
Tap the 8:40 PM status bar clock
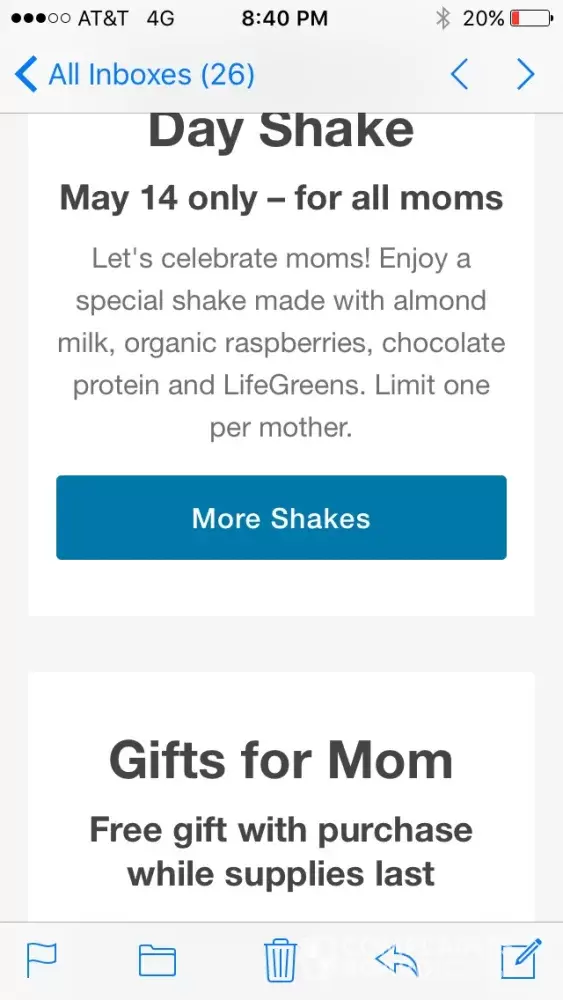[284, 18]
